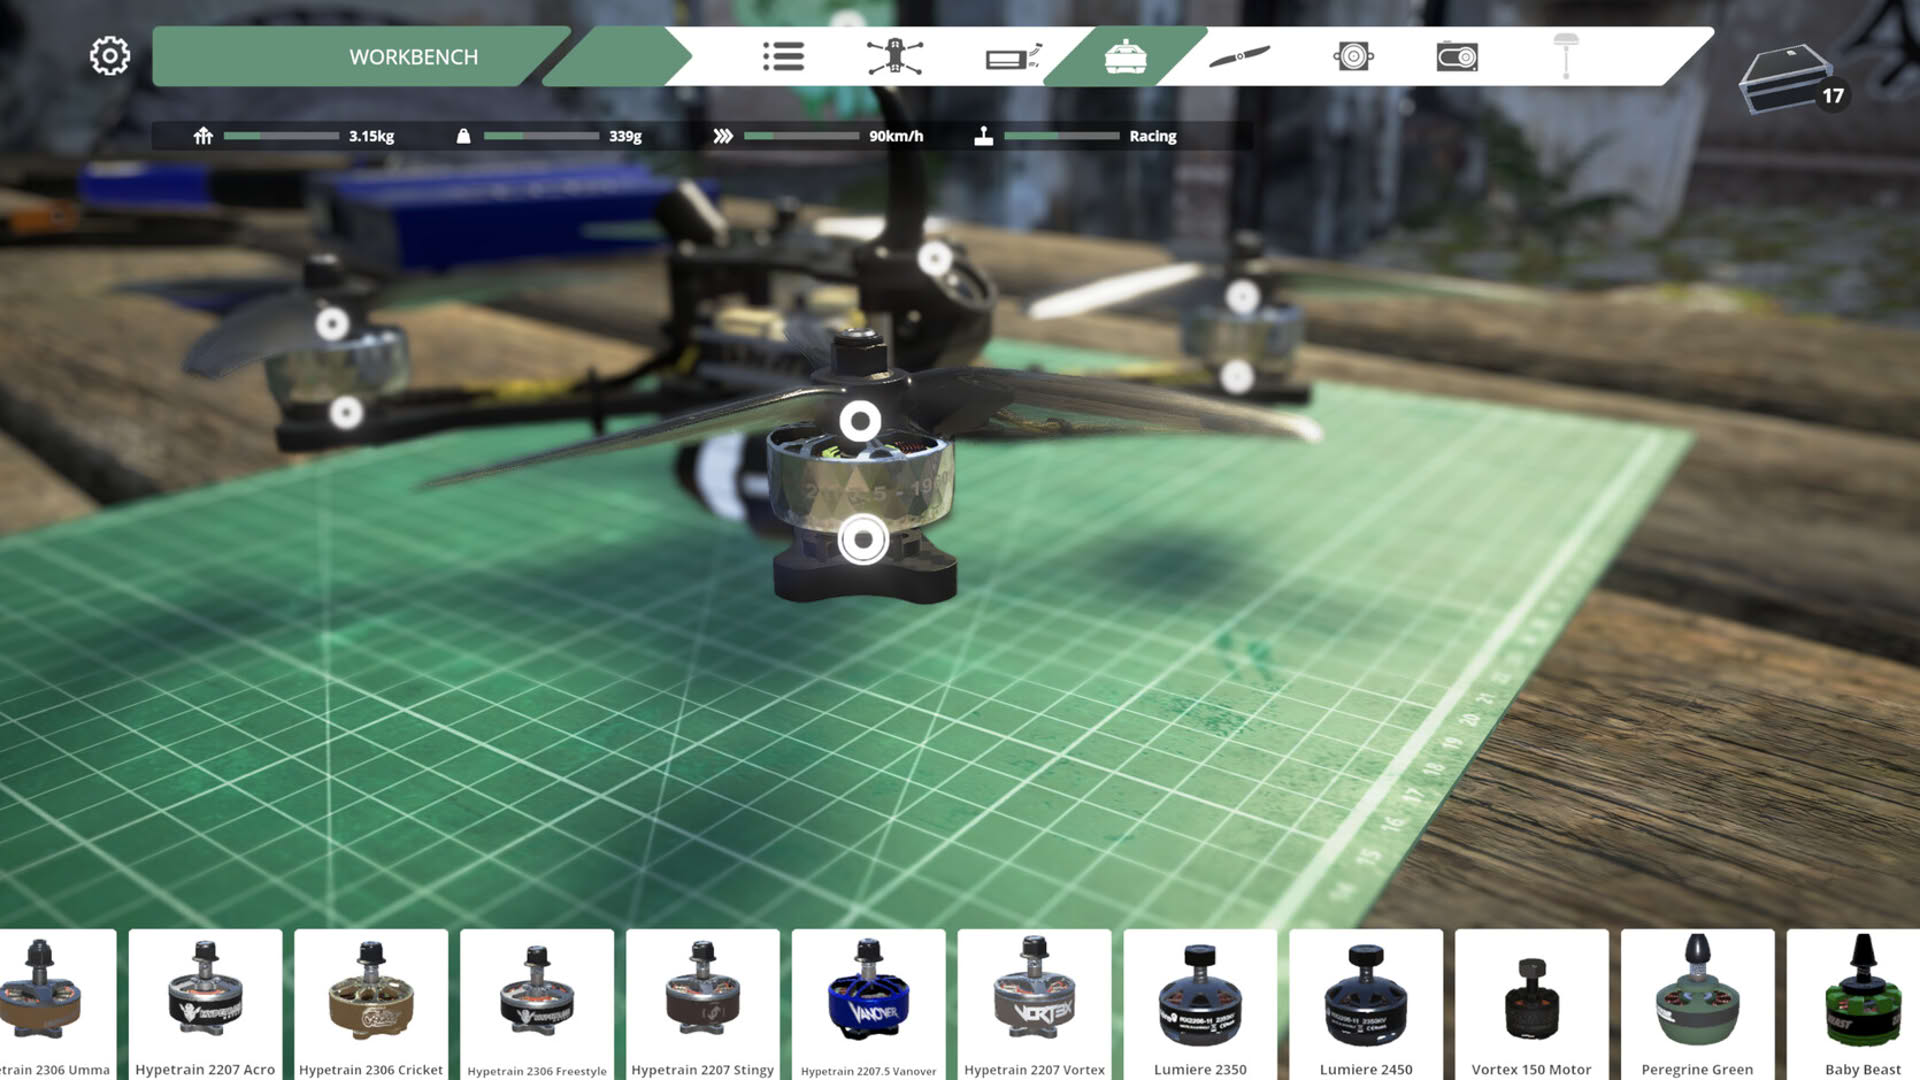Viewport: 1920px width, 1080px height.
Task: Choose the Lumiere 2350 motor
Action: click(x=1200, y=1004)
